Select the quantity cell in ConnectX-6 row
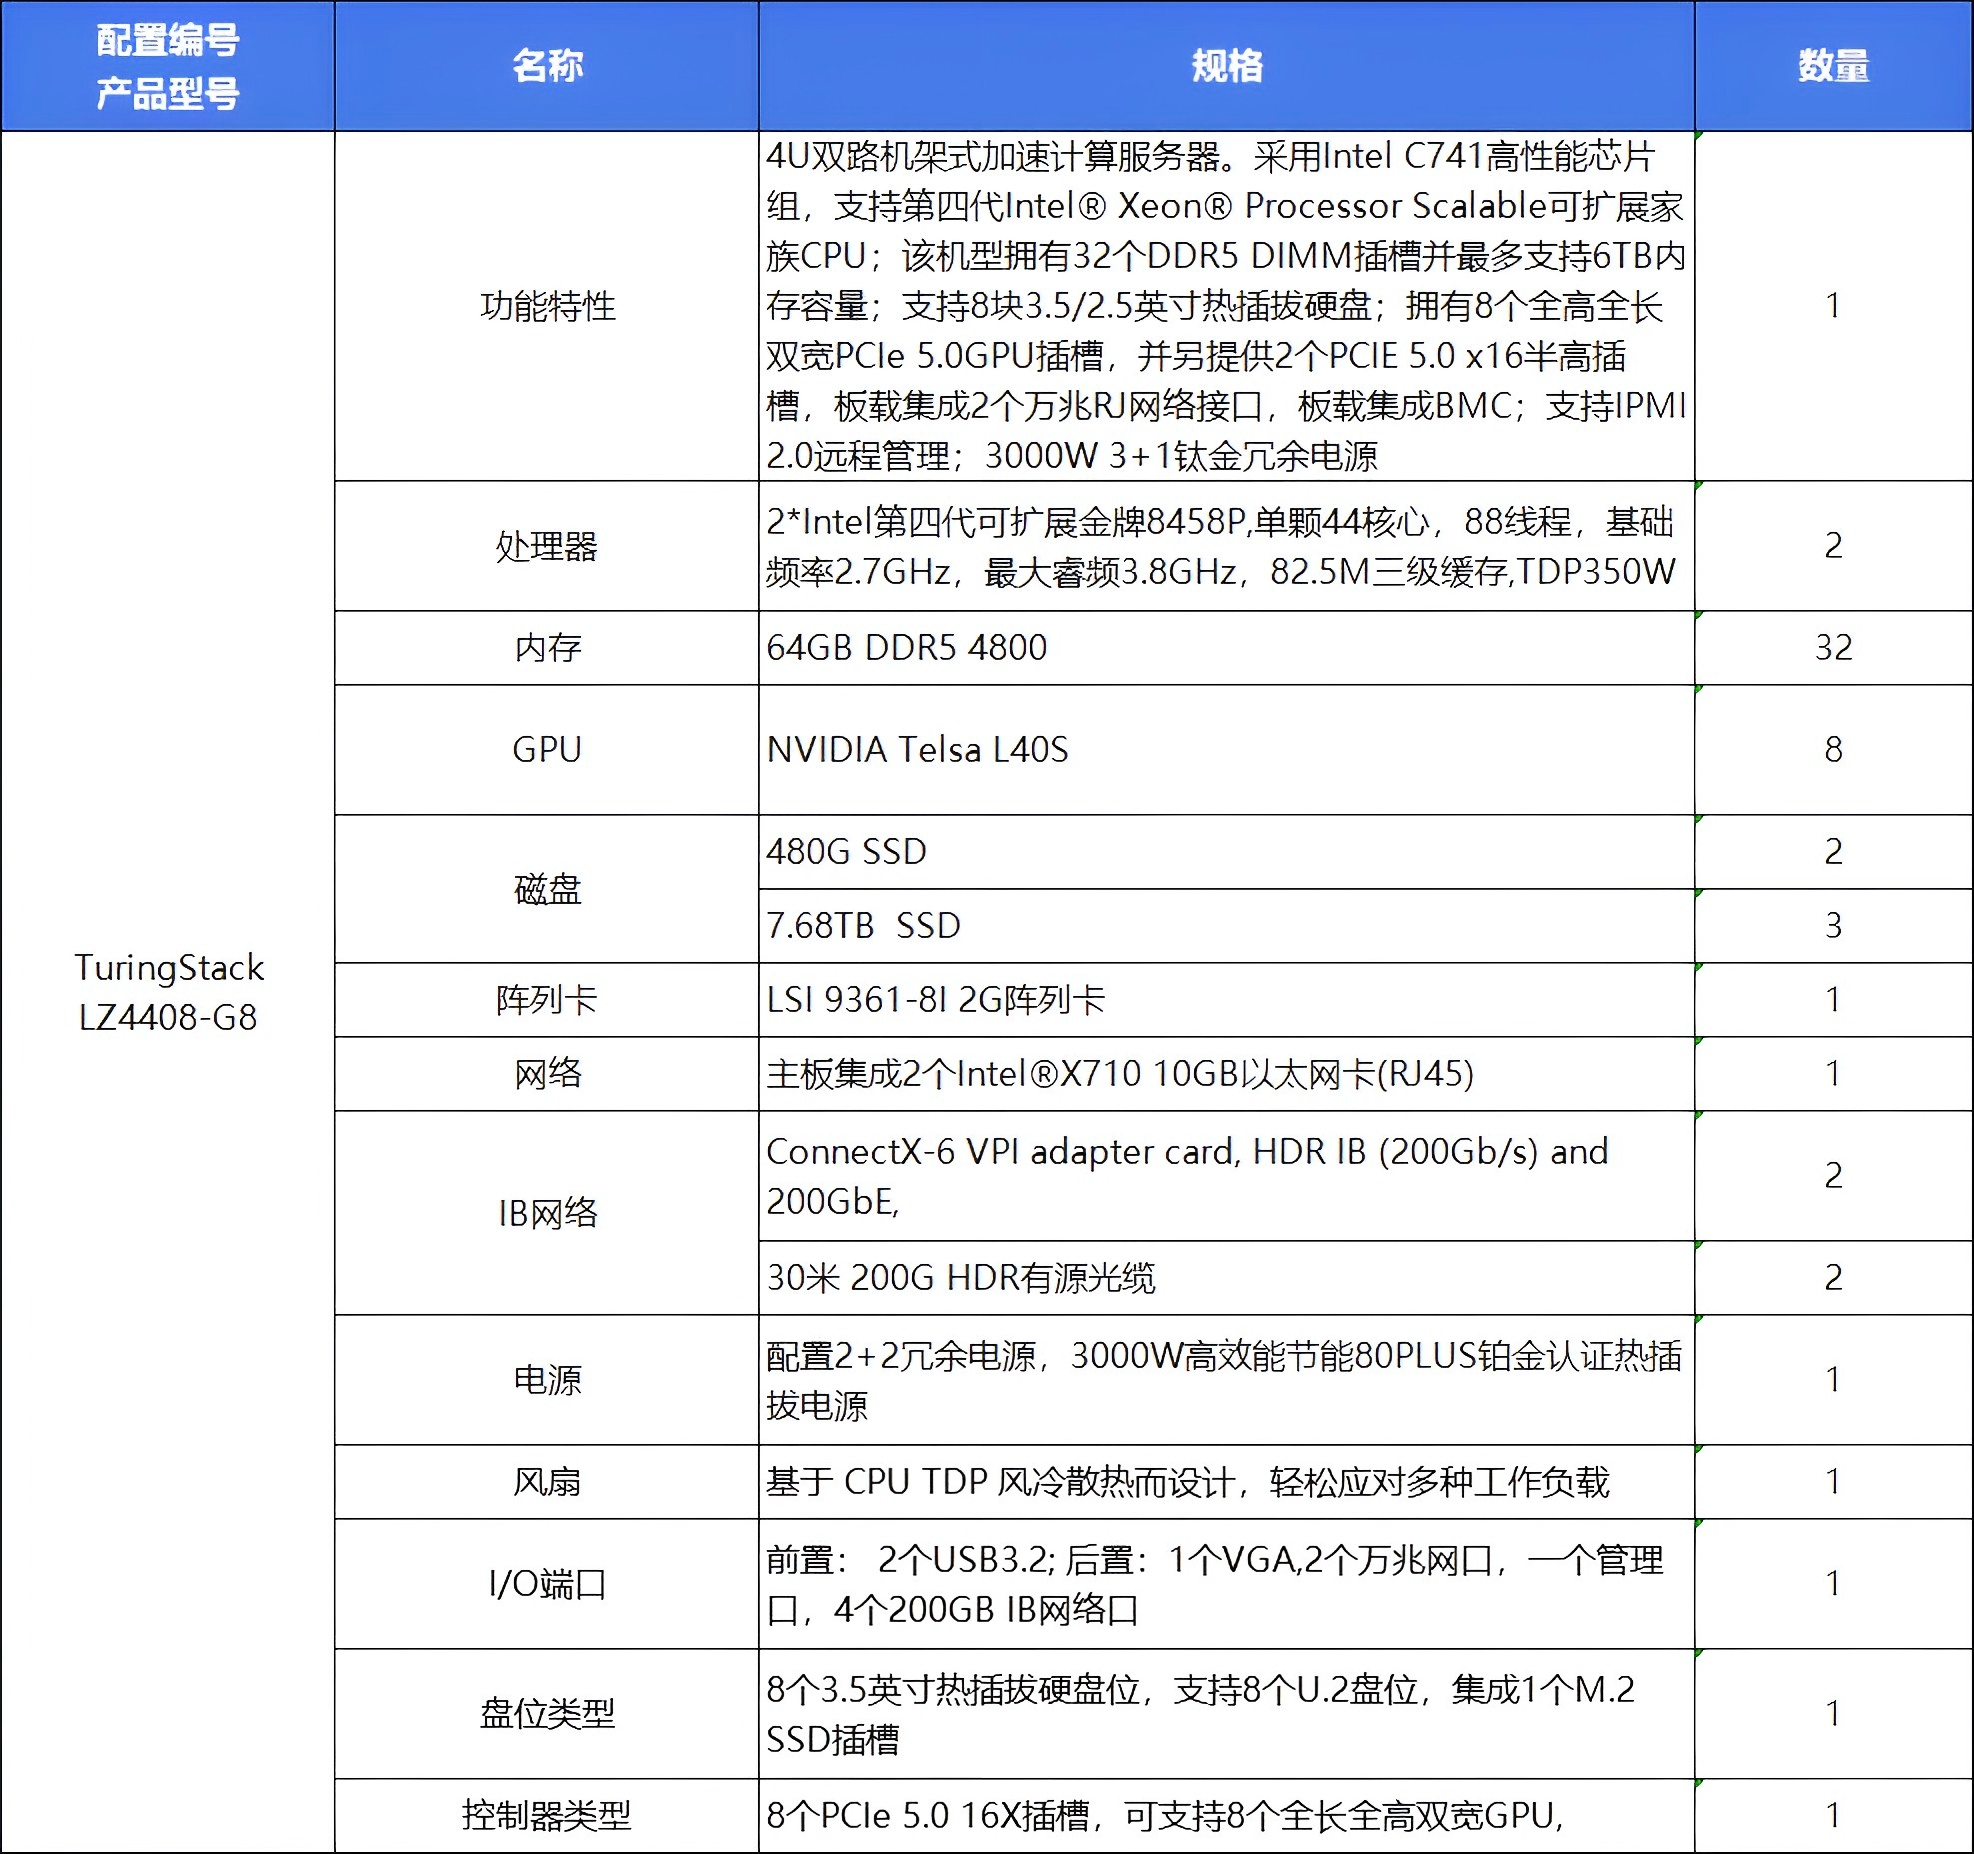1974x1854 pixels. click(x=1833, y=1176)
